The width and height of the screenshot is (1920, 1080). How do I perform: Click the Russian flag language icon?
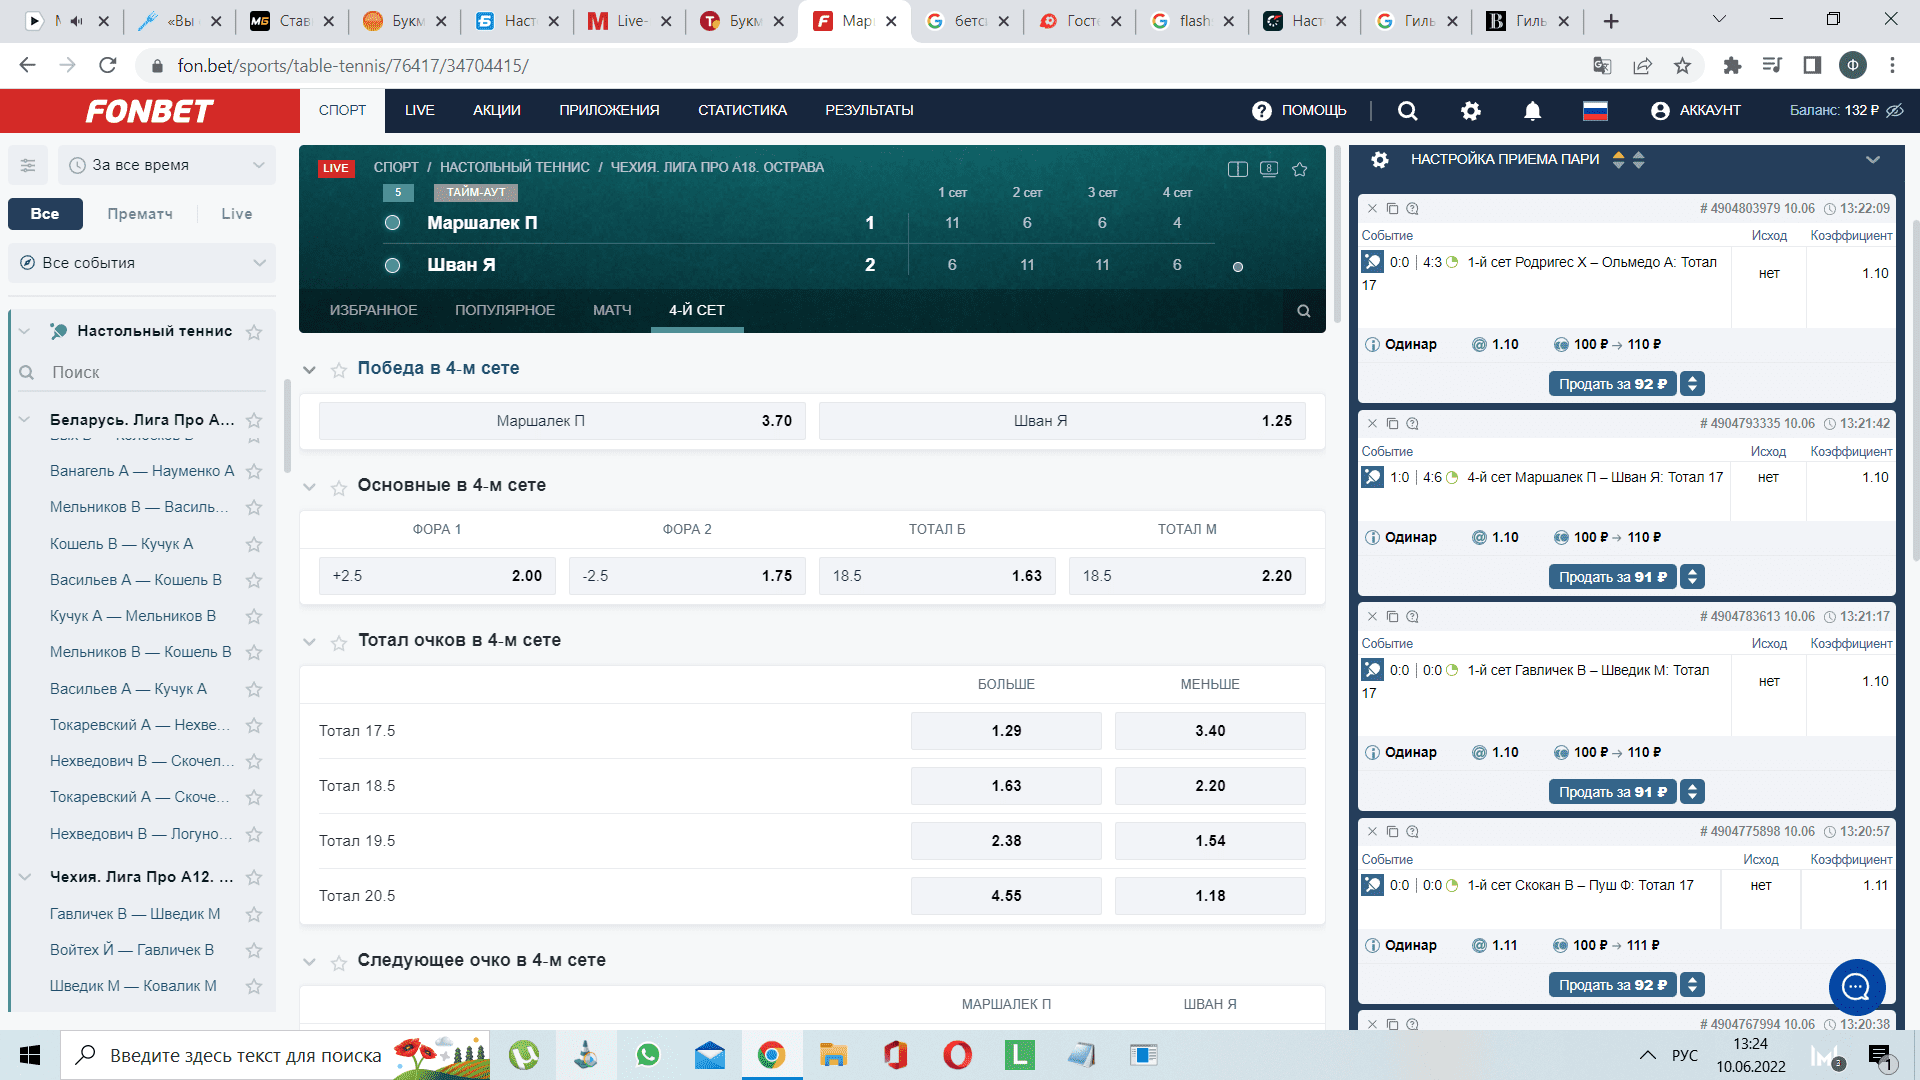coord(1595,111)
